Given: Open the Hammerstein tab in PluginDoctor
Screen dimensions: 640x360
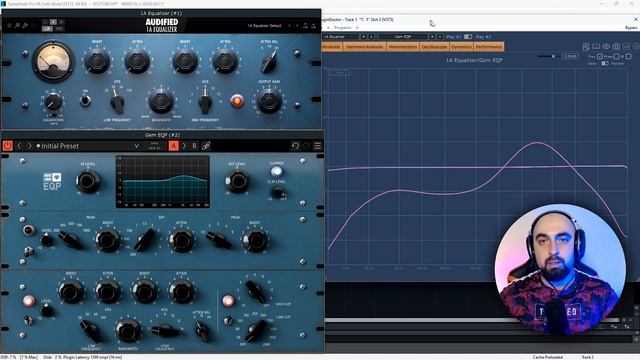Looking at the screenshot, I should 402,47.
